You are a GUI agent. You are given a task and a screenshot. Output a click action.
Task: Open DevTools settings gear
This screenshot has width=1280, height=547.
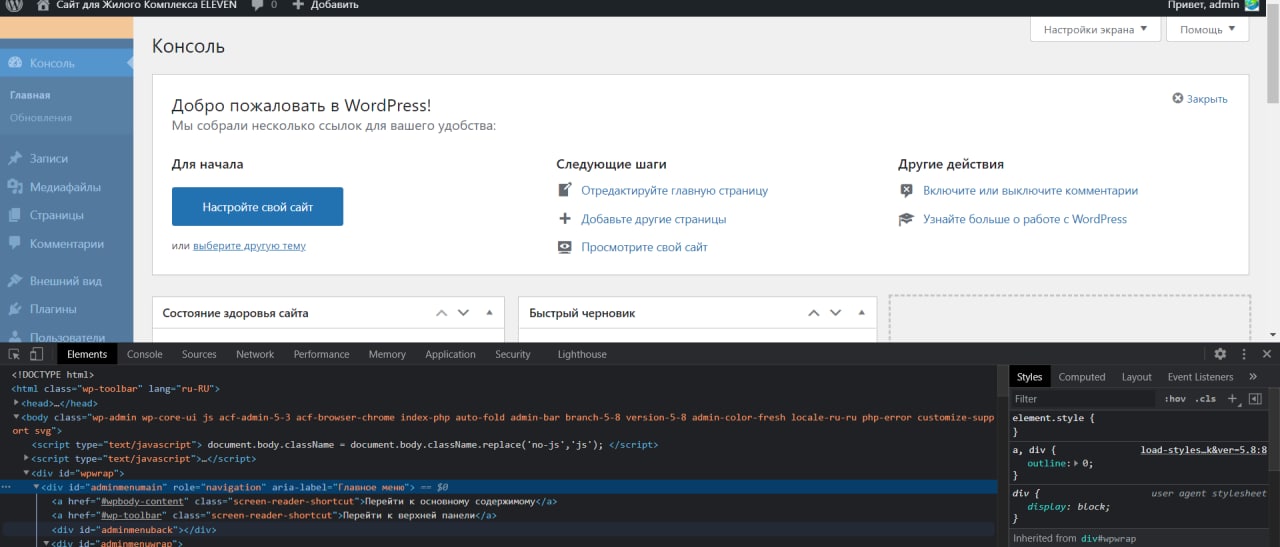tap(1220, 354)
